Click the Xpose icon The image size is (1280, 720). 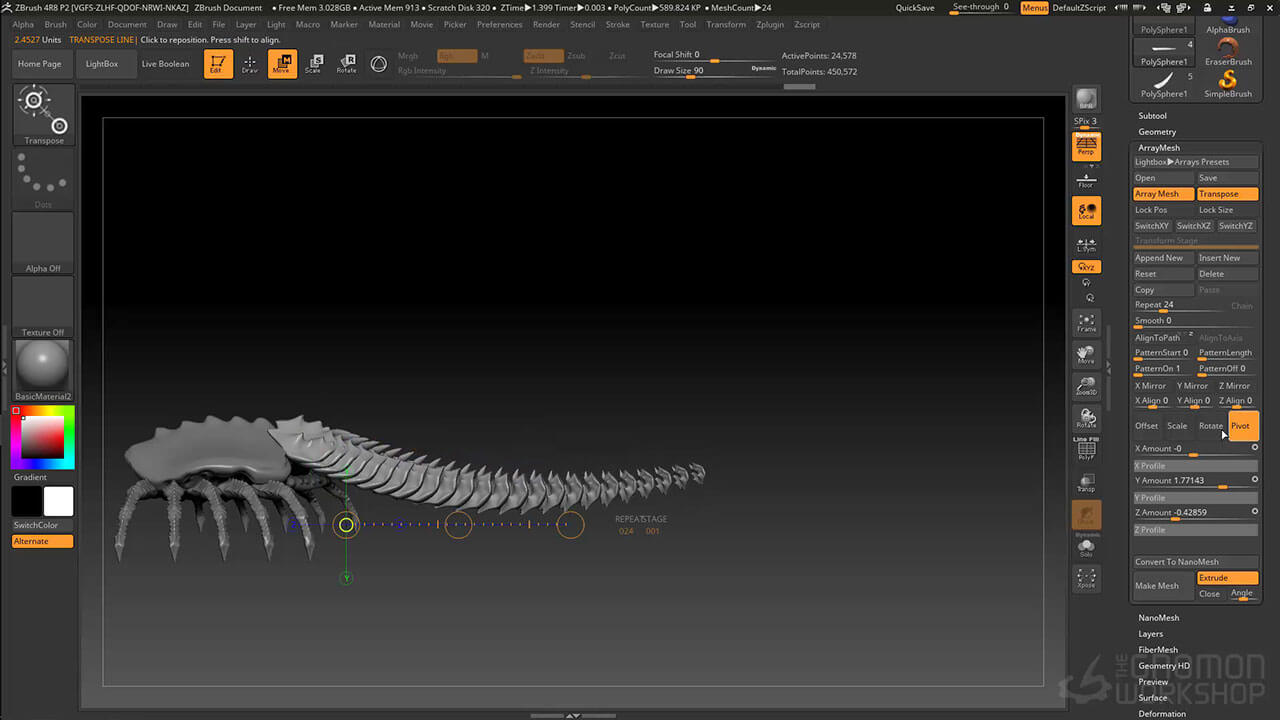coord(1086,578)
